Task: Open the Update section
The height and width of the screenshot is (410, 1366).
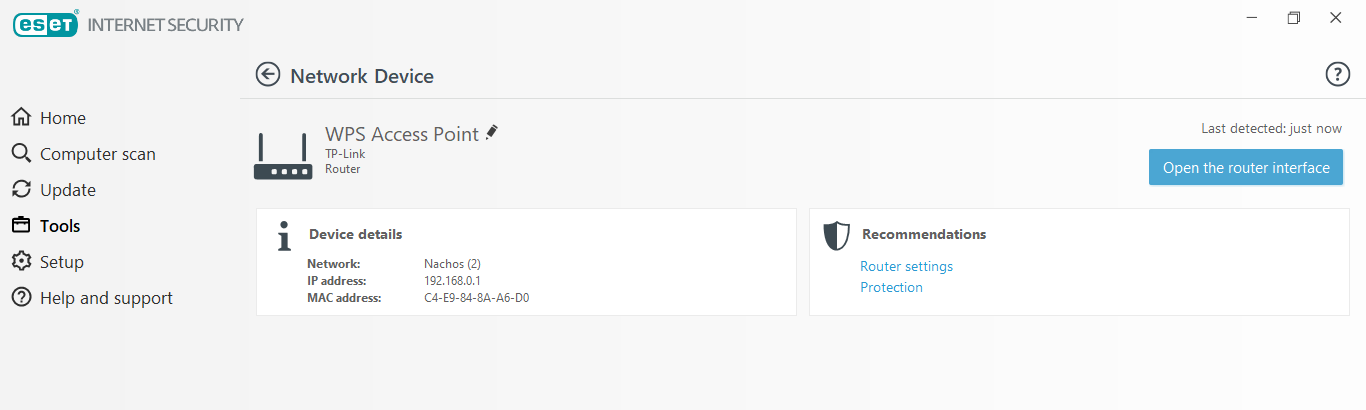Action: [67, 190]
